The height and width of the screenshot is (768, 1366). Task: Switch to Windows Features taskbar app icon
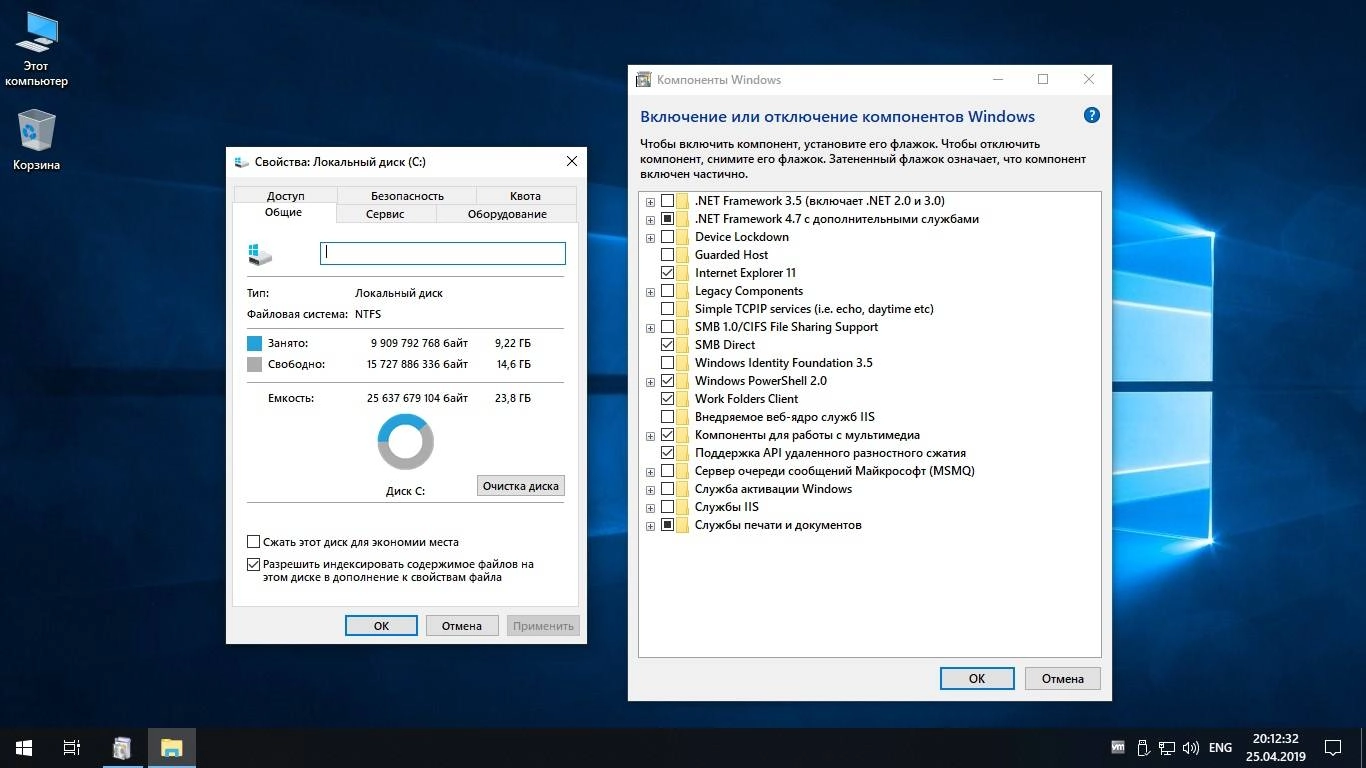point(122,747)
